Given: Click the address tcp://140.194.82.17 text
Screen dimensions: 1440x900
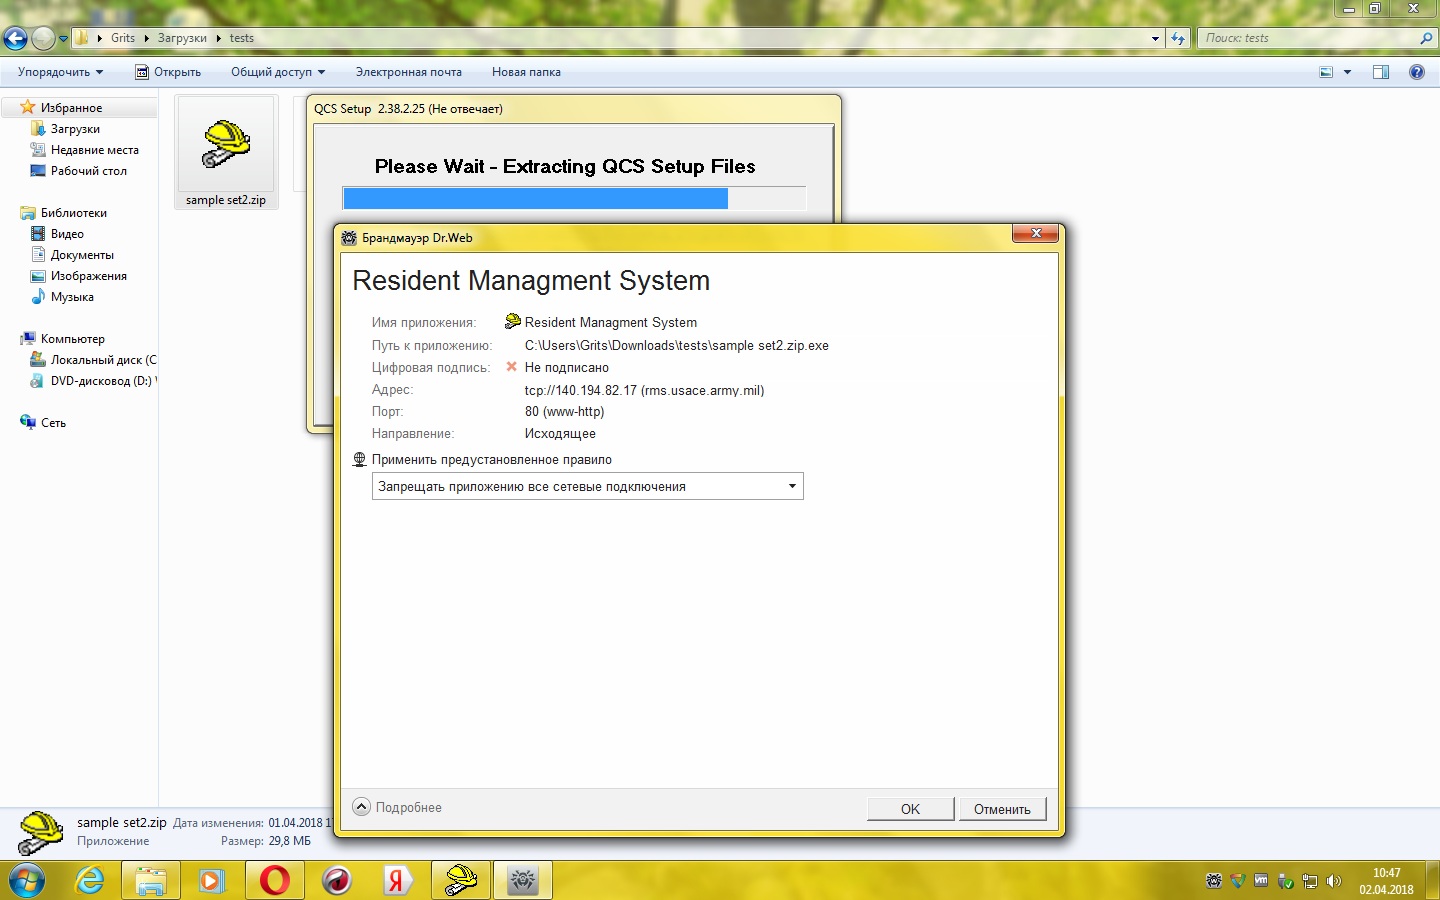Looking at the screenshot, I should (644, 391).
